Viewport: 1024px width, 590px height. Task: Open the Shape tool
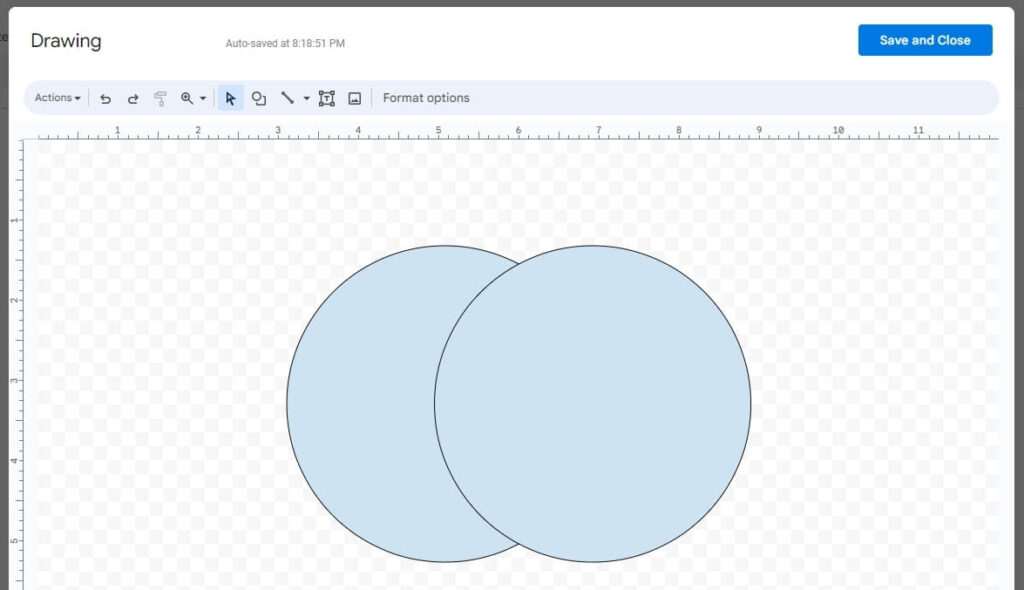[259, 97]
